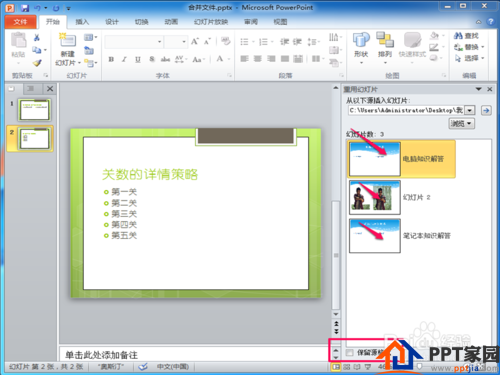
Task: Expand the slide Section dropdown
Action: (90, 63)
